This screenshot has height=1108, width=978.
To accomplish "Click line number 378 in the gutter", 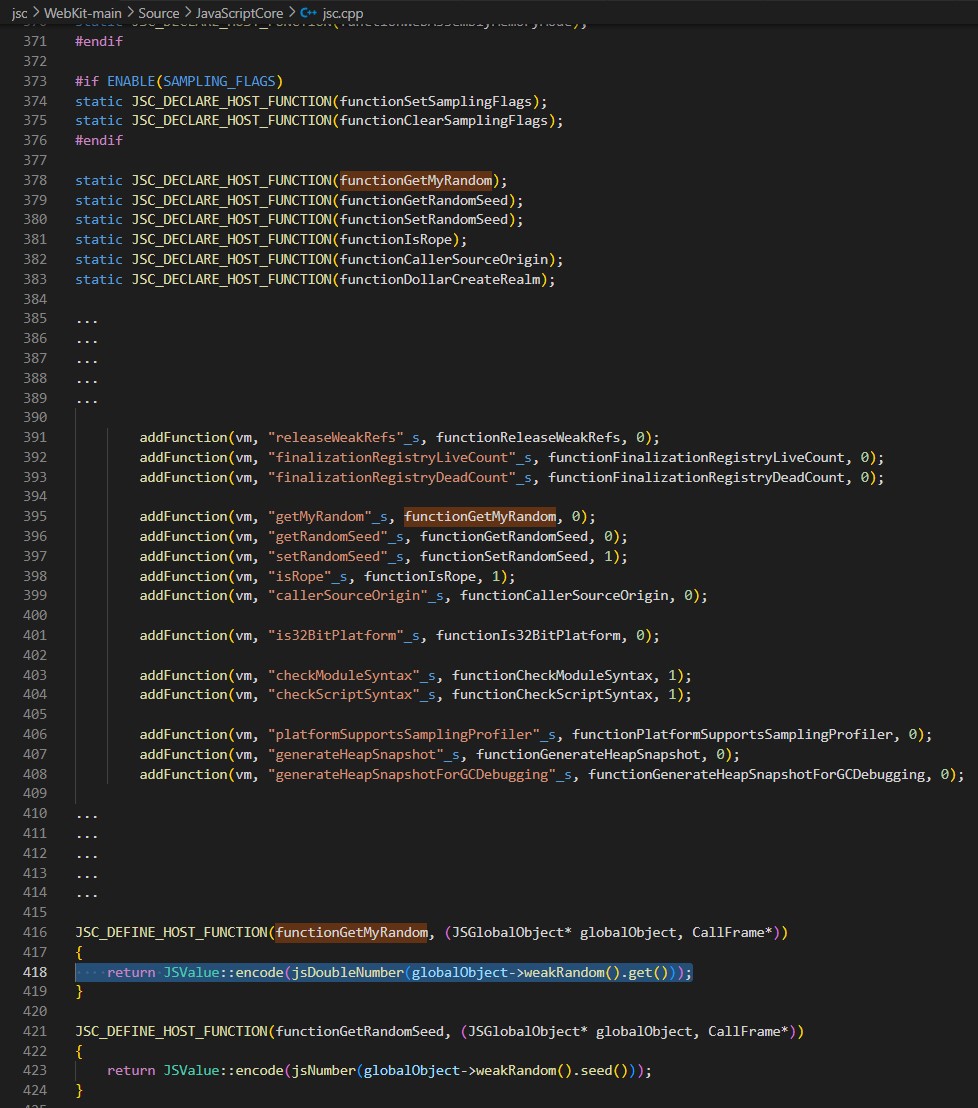I will (35, 180).
